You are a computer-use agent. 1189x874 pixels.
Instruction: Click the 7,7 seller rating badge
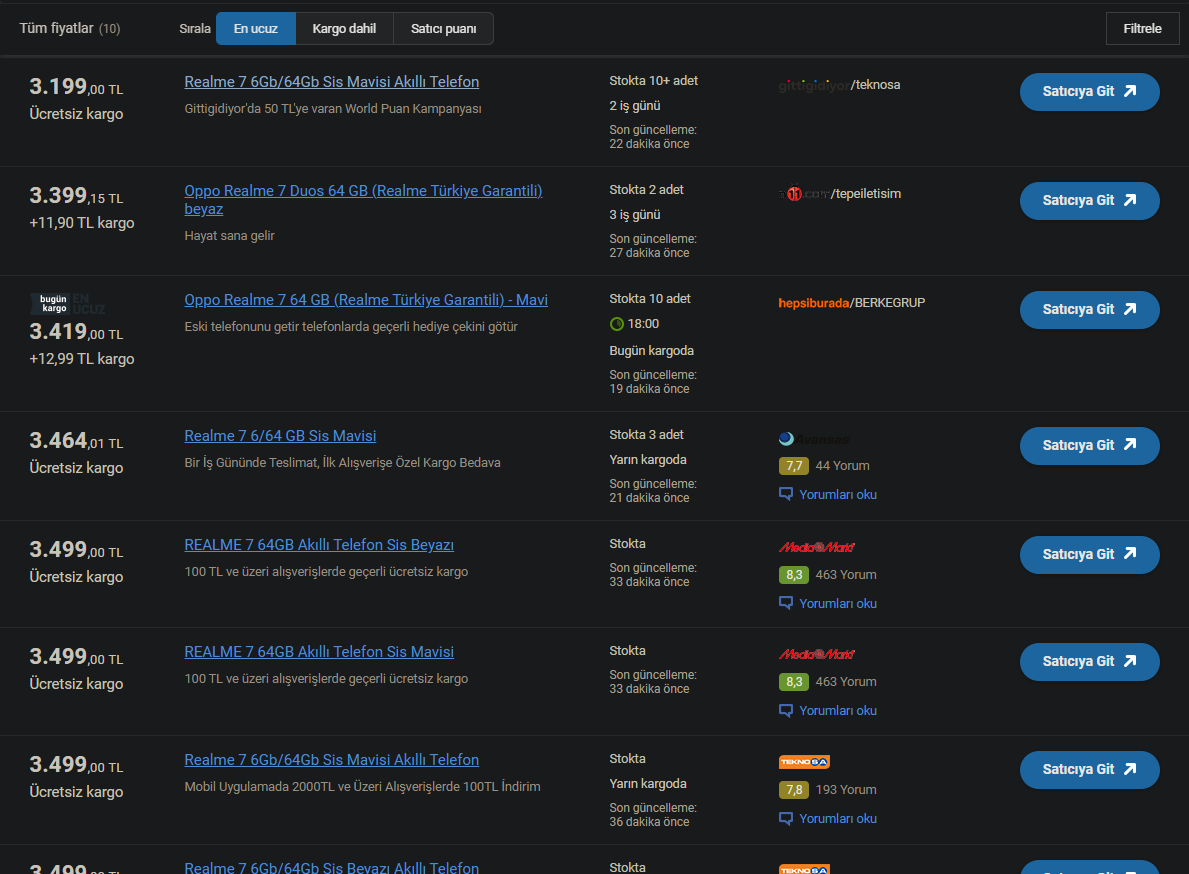click(x=794, y=466)
